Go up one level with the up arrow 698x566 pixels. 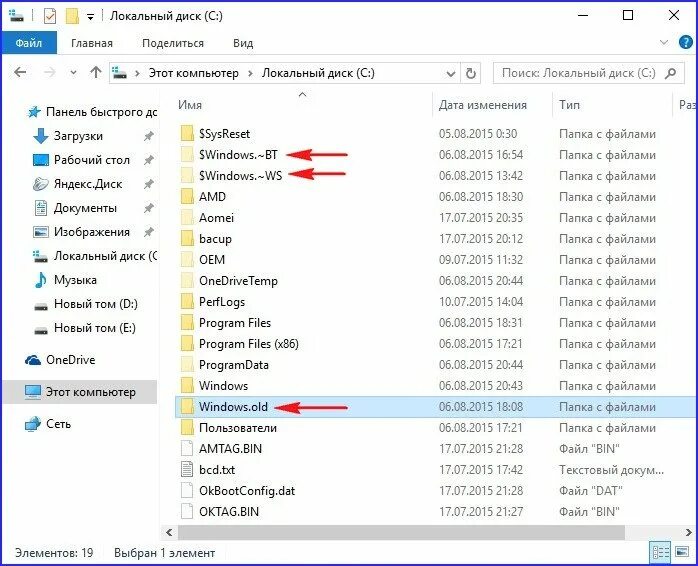(x=96, y=72)
